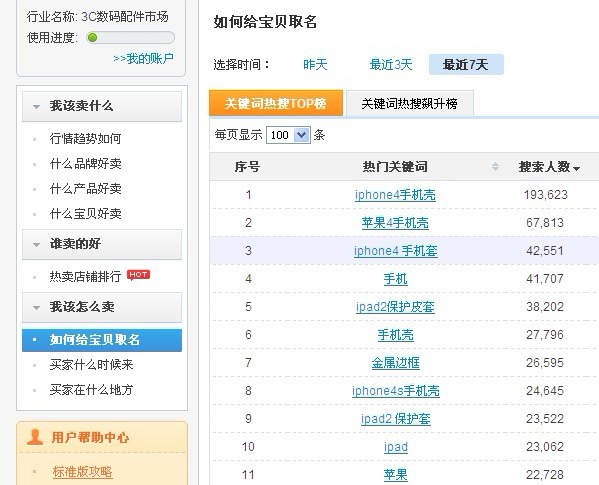
Task: Collapse the 我该卖什么 section arrow
Action: pos(36,107)
